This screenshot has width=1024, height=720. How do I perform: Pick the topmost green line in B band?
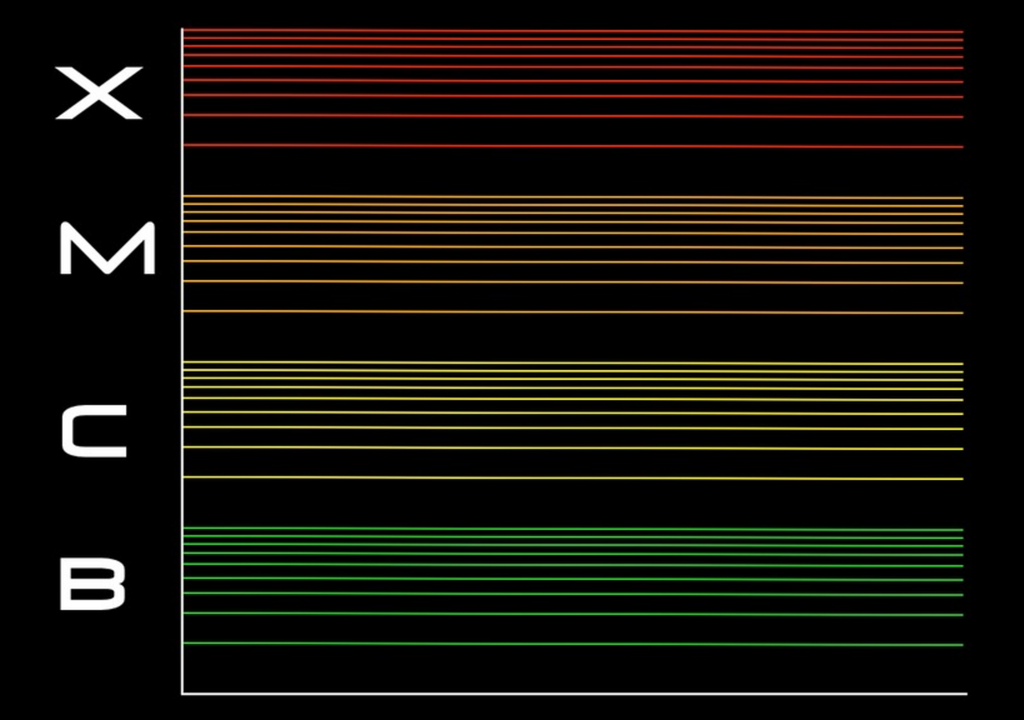pos(572,529)
